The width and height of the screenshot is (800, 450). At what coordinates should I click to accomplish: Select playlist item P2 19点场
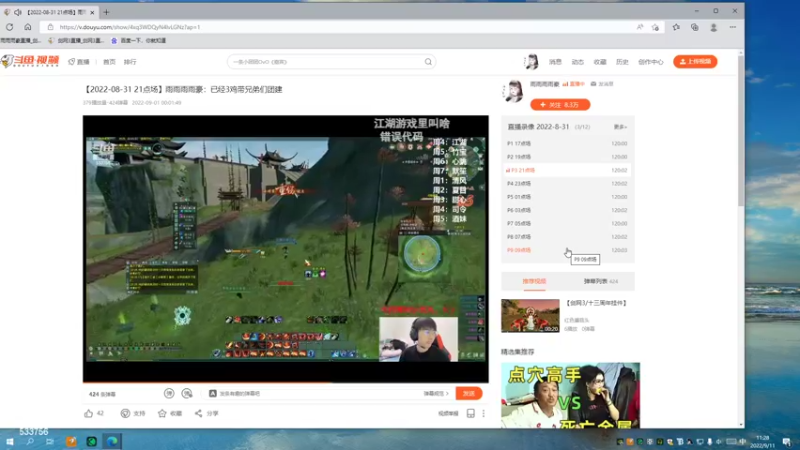(567, 157)
